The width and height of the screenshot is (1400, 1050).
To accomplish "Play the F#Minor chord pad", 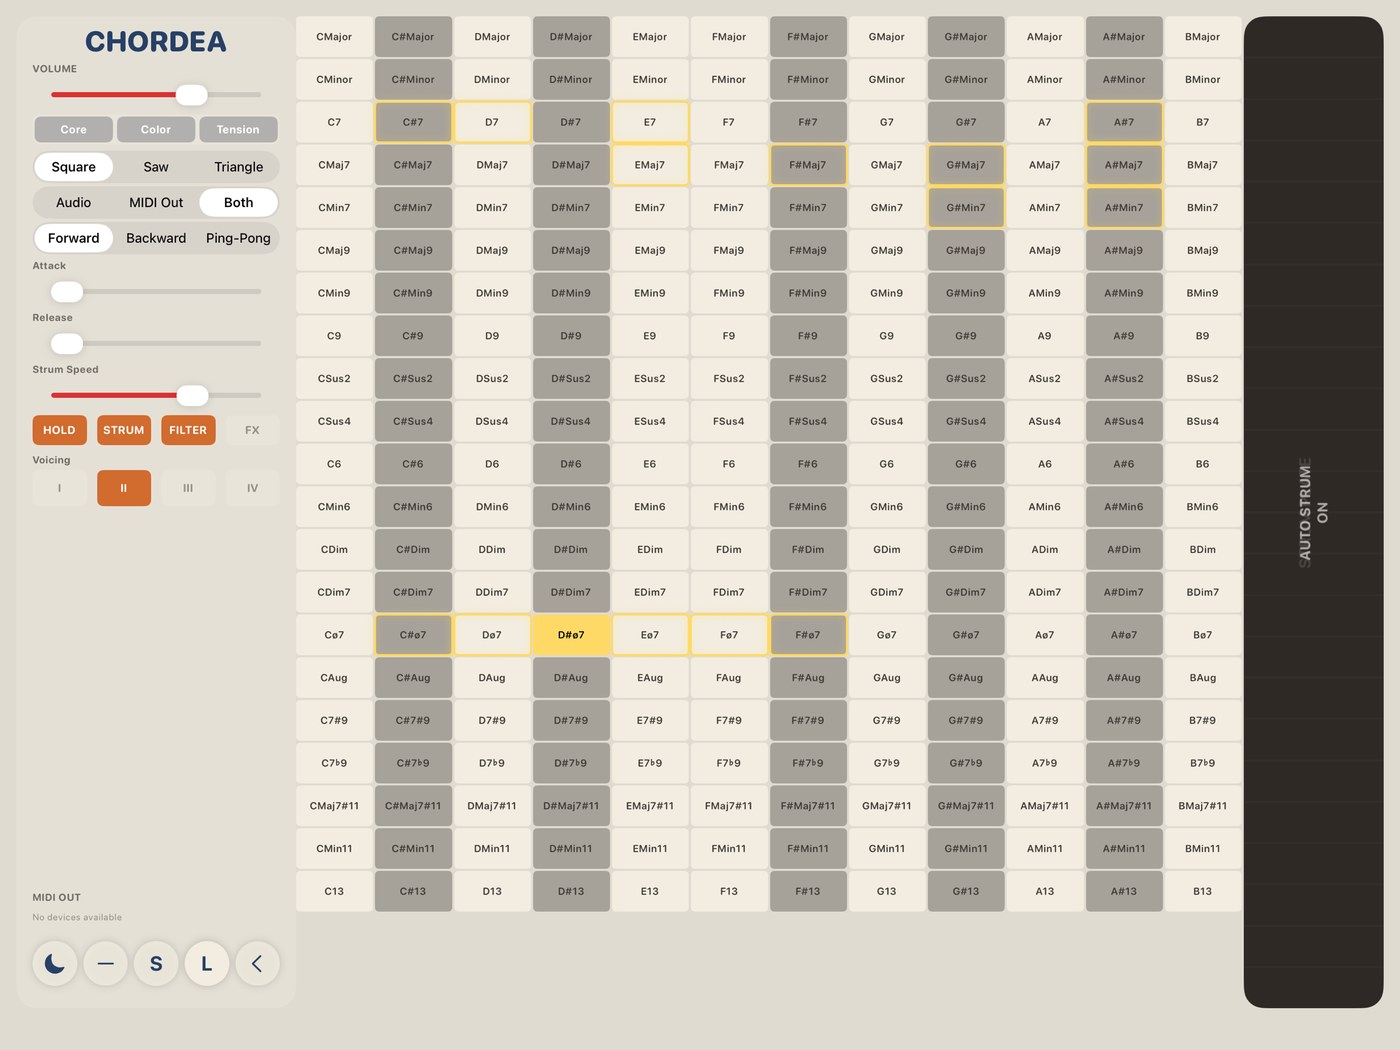I will [x=808, y=80].
